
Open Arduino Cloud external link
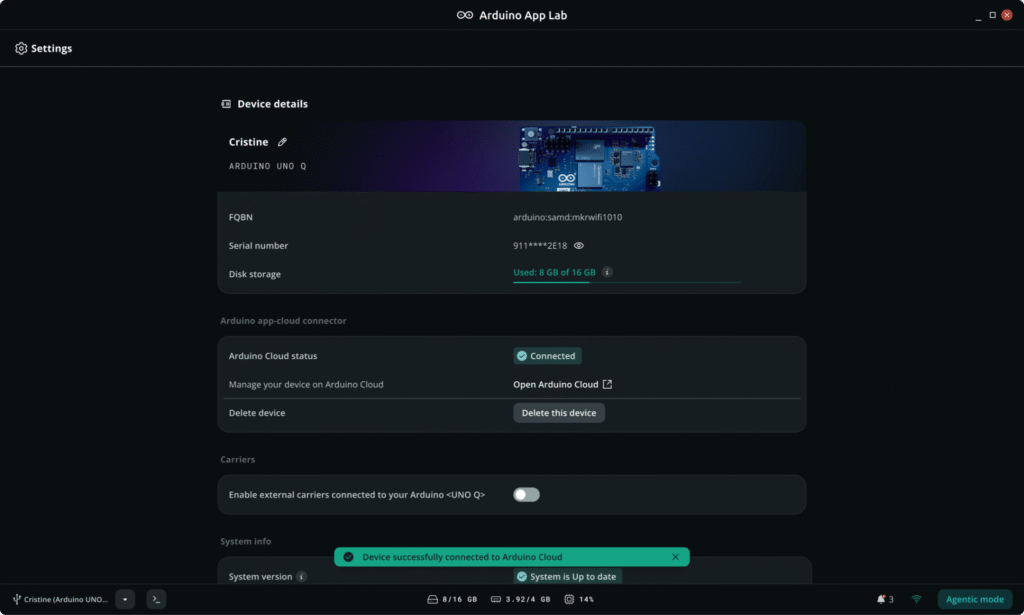point(563,385)
